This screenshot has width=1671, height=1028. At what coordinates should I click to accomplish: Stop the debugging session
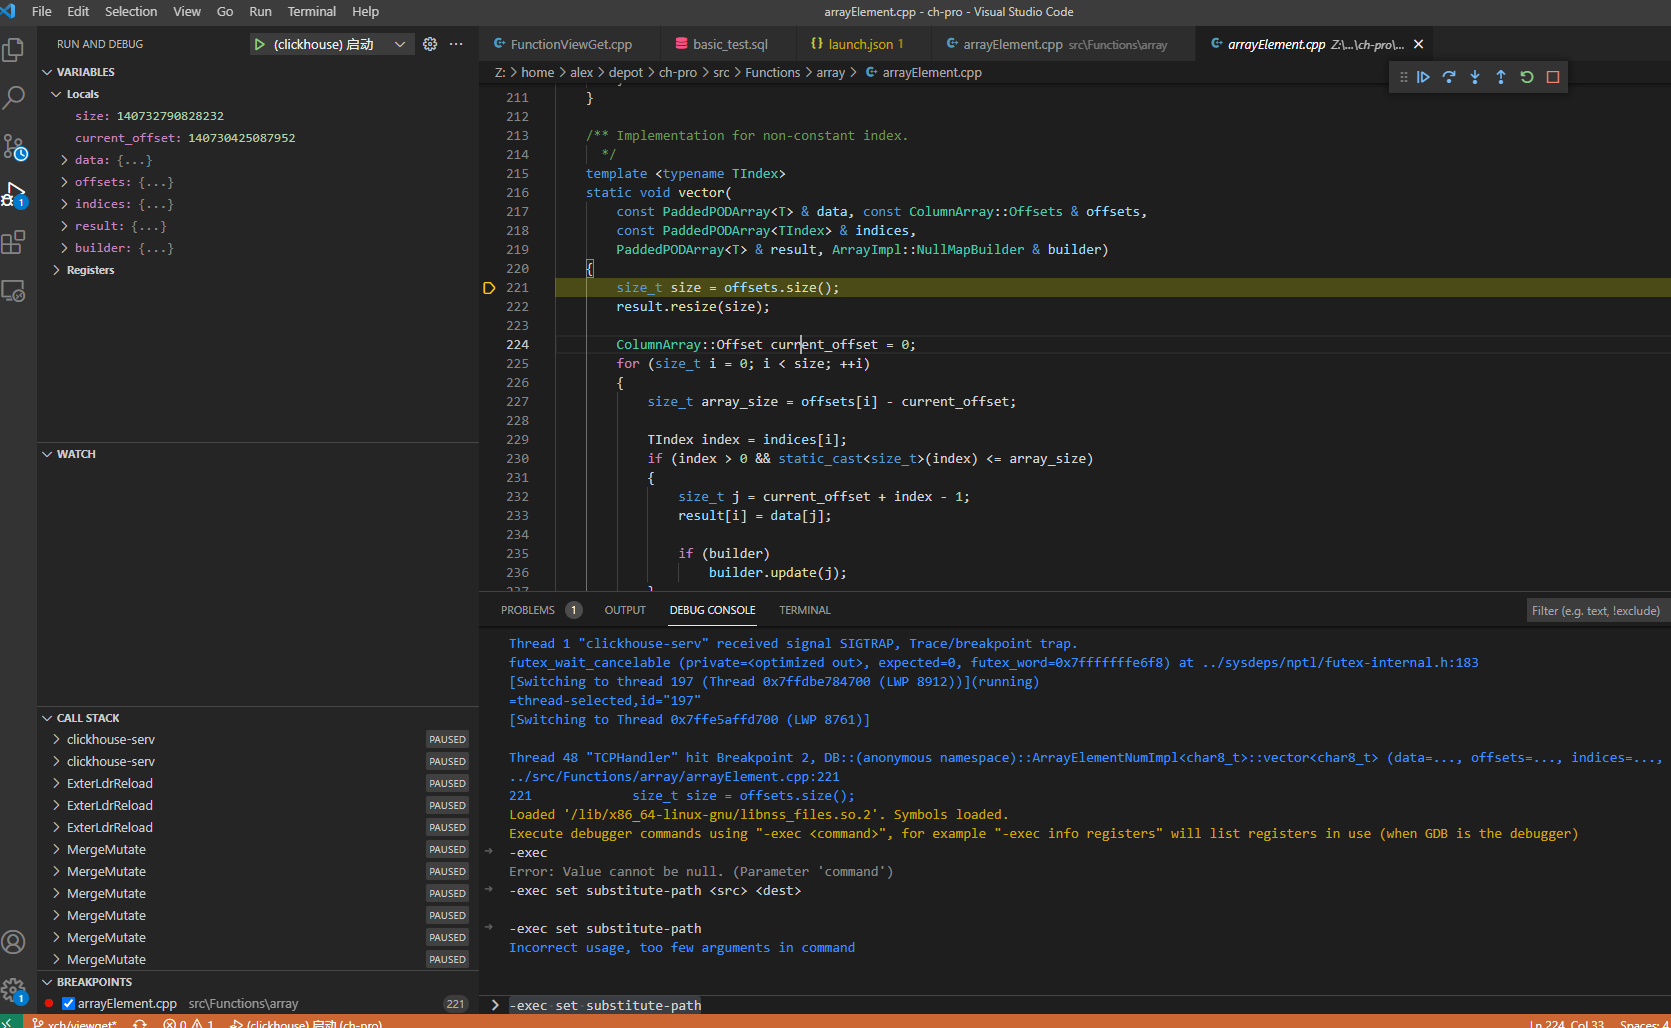point(1553,77)
